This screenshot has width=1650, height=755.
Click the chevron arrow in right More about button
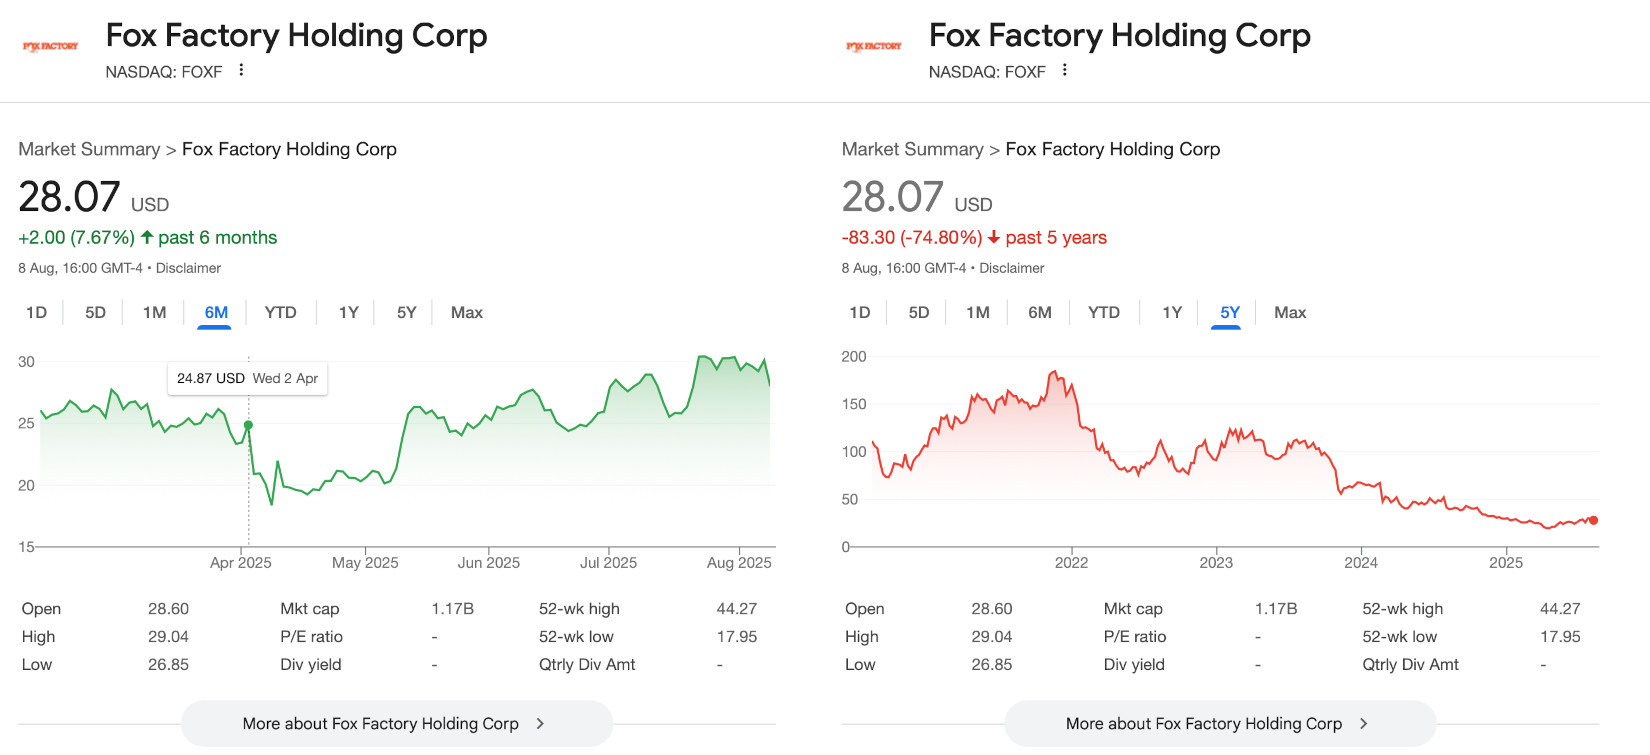1363,723
